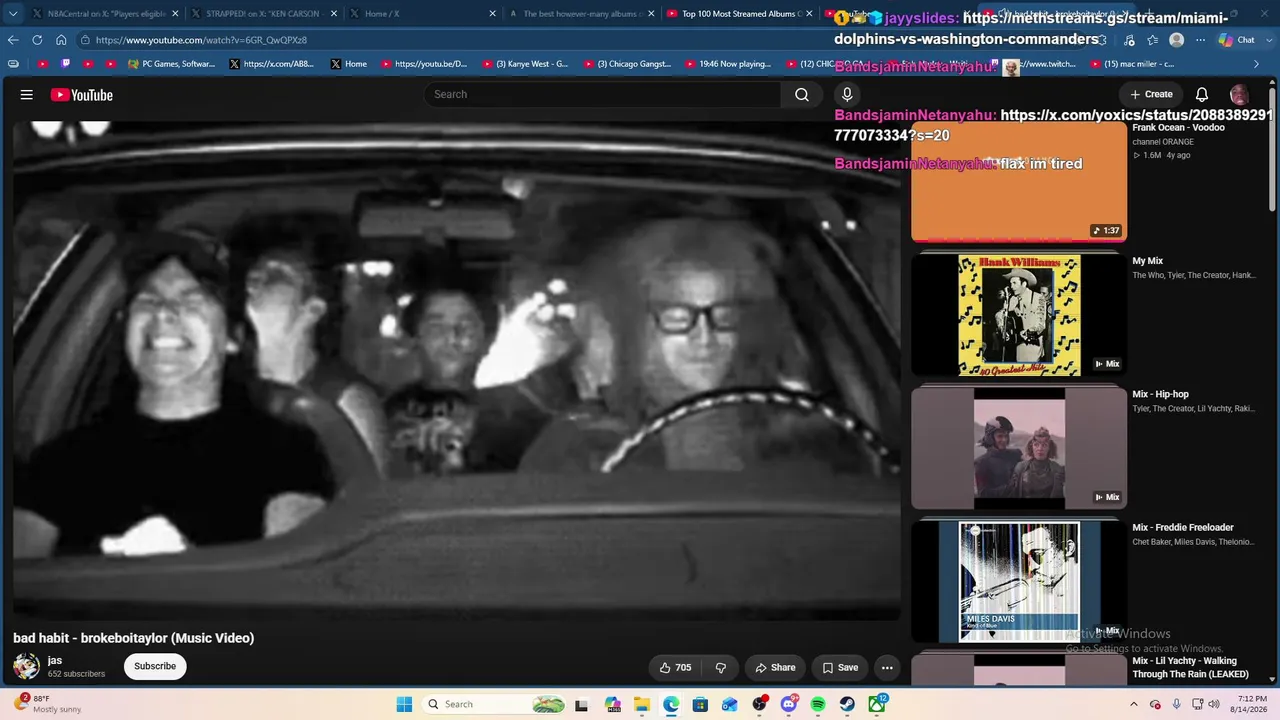
Task: Open the x.com/A88... bookmark
Action: coord(271,64)
